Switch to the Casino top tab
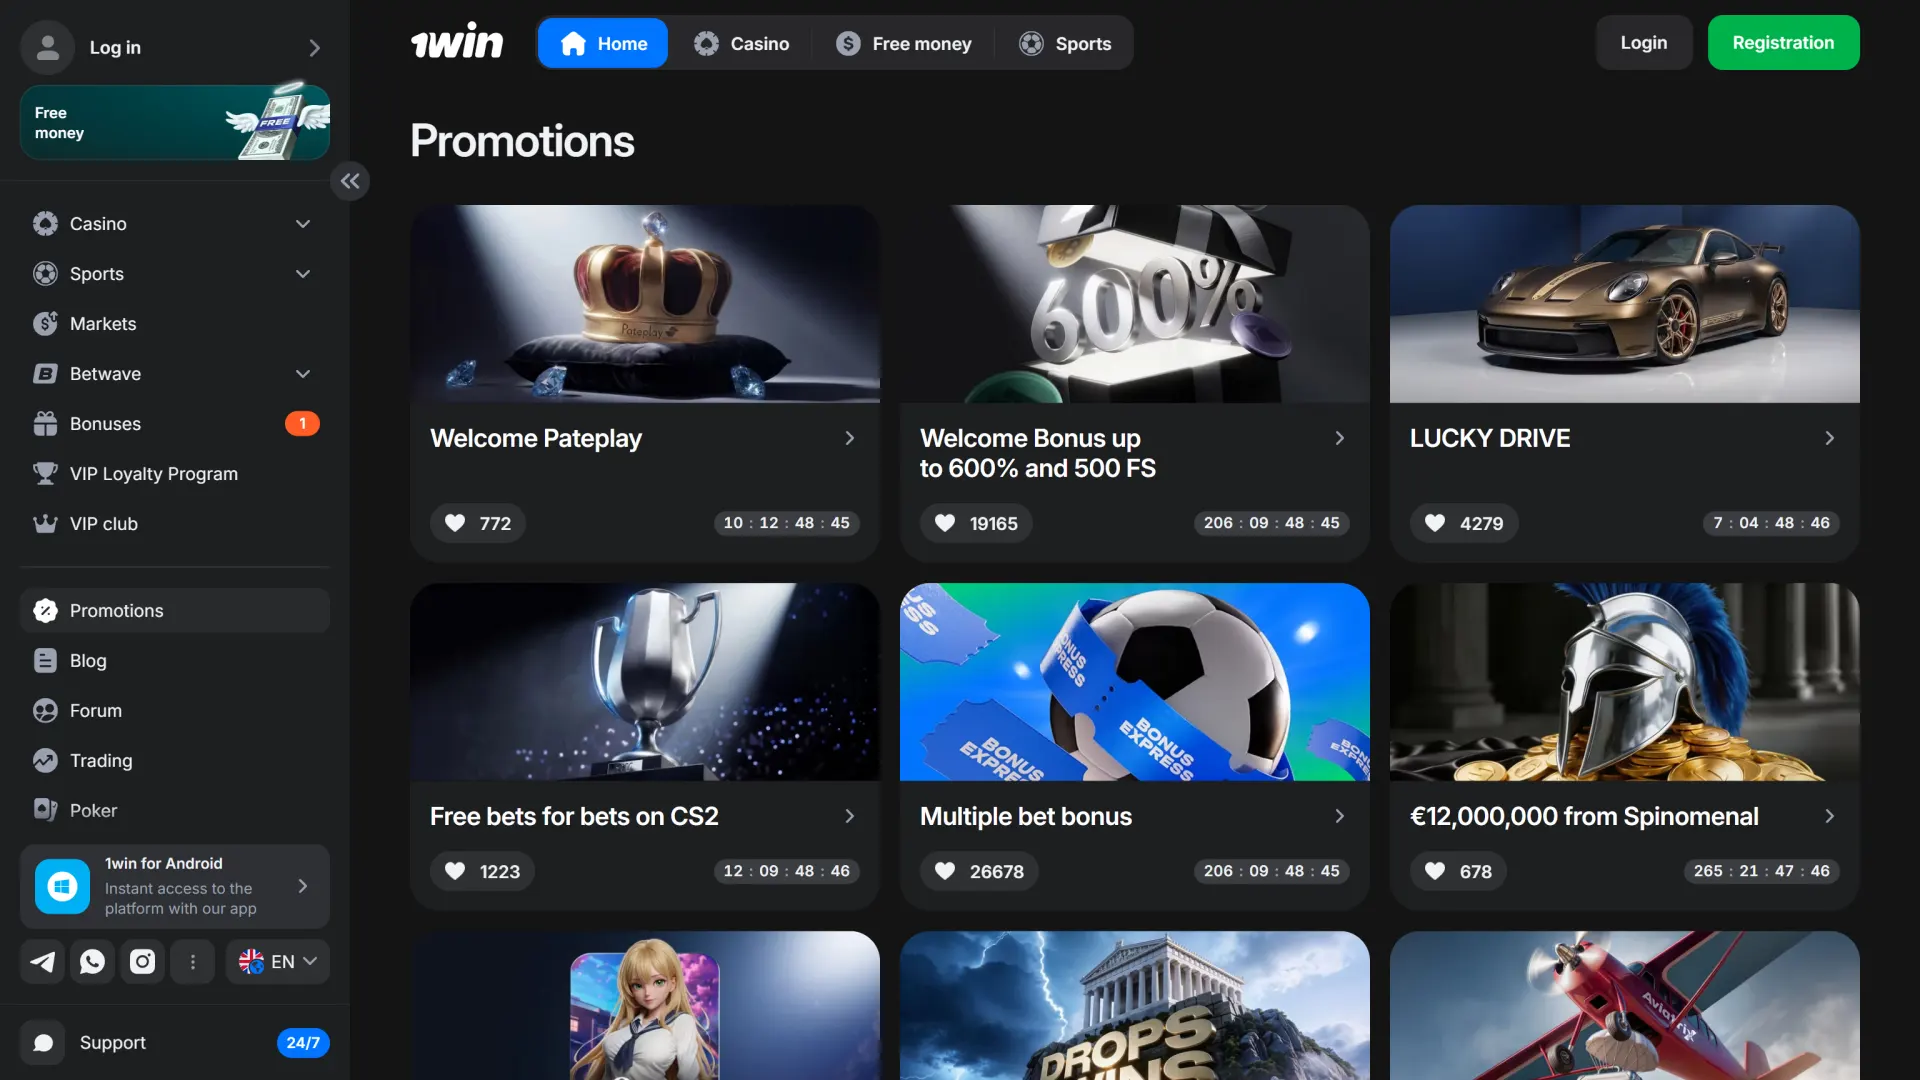 point(741,43)
